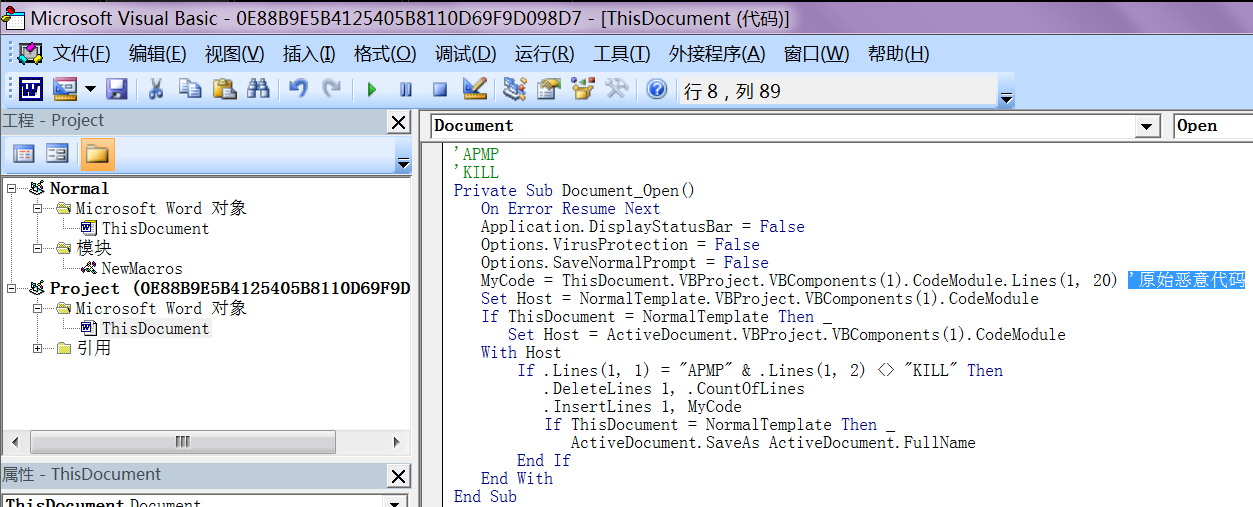Open the 视图(V) menu
Viewport: 1253px width, 507px height.
[x=234, y=53]
